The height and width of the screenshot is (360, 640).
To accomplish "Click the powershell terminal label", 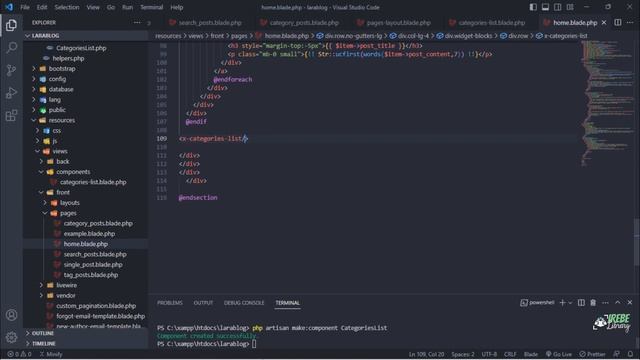I will pos(537,302).
